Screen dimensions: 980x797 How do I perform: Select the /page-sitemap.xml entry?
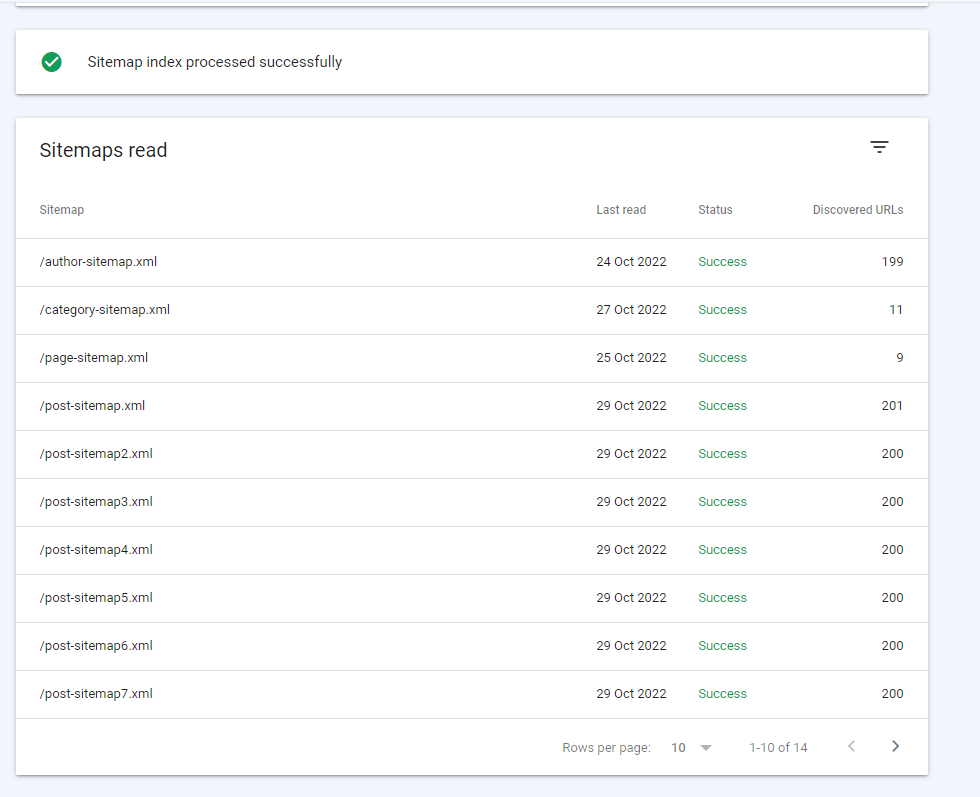pyautogui.click(x=94, y=358)
